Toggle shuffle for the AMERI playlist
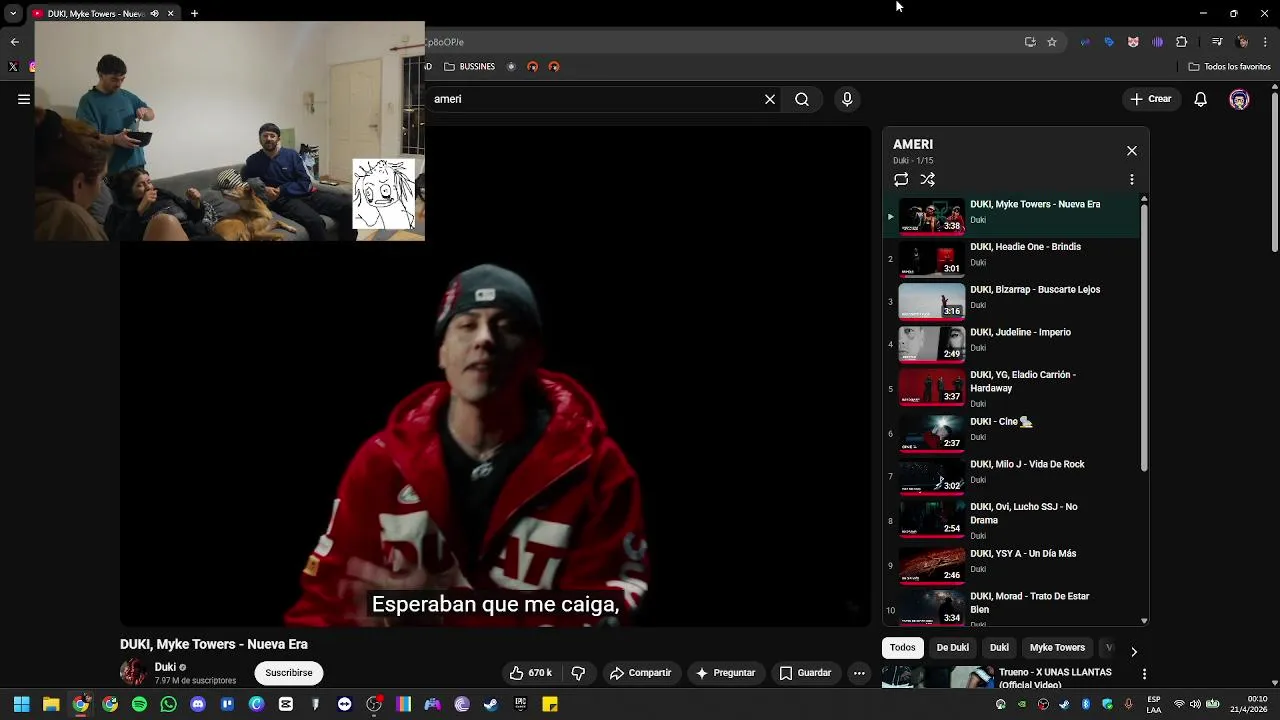 pyautogui.click(x=928, y=180)
